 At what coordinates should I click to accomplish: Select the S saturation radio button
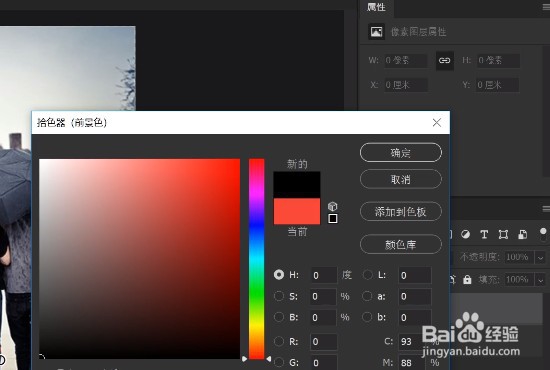(279, 296)
